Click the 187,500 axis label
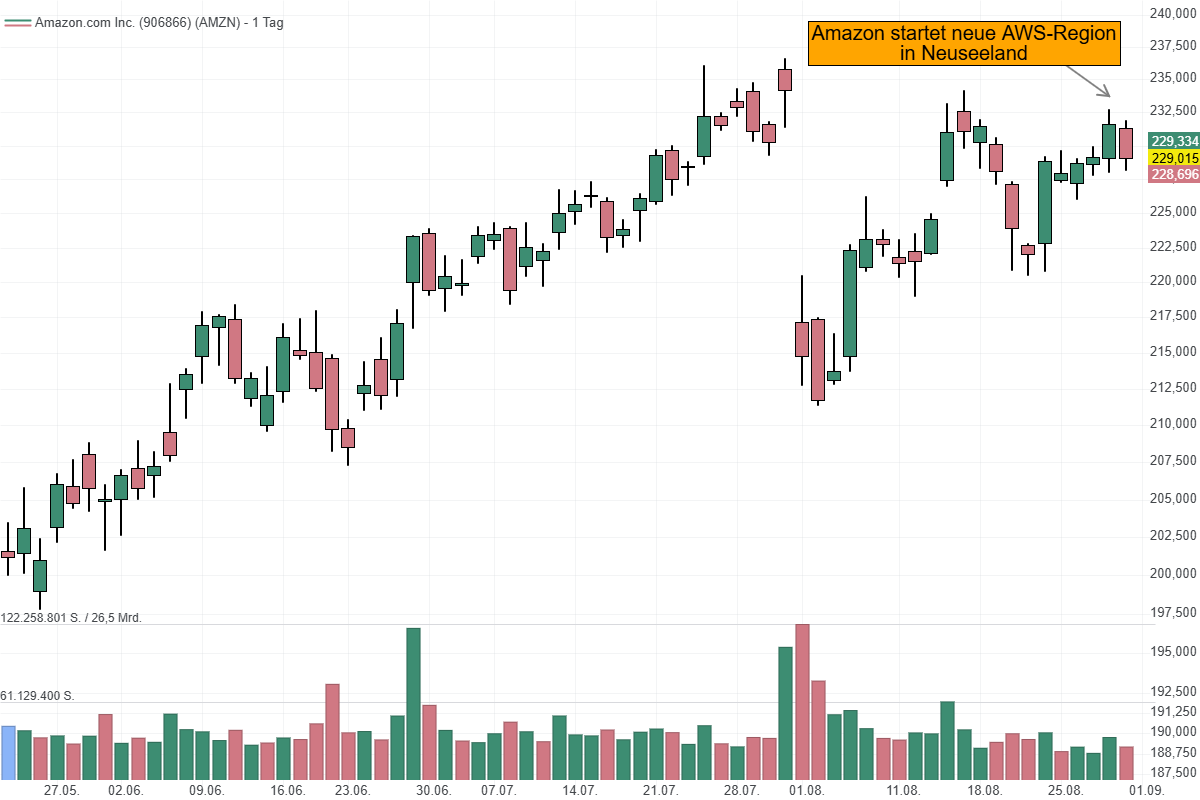Screen dimensions: 1200x800 tap(1174, 773)
